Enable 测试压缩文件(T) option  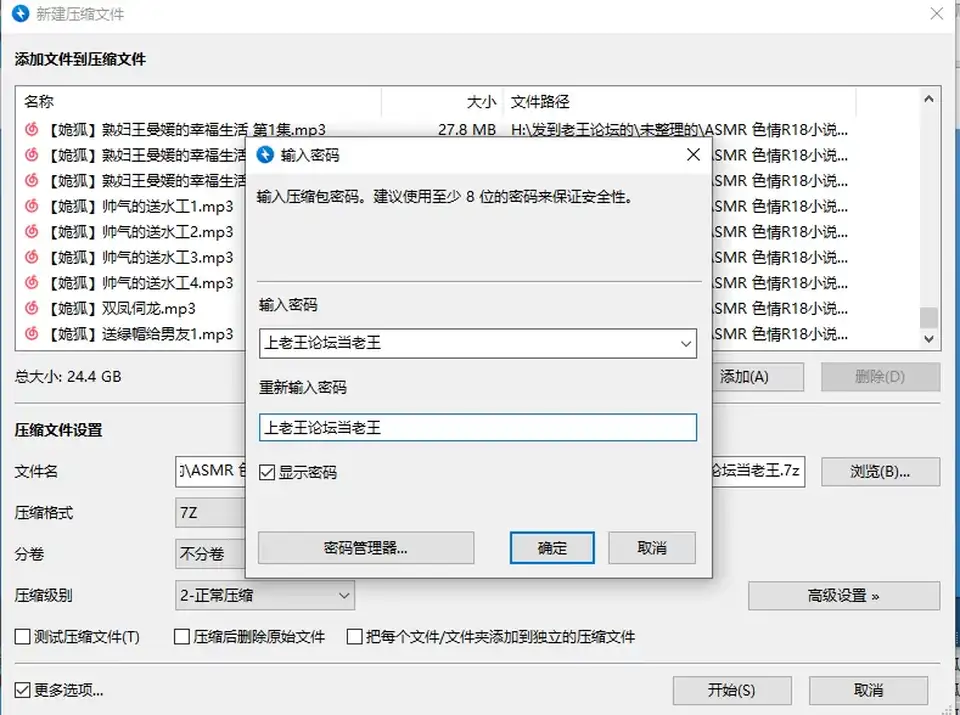pyautogui.click(x=23, y=637)
